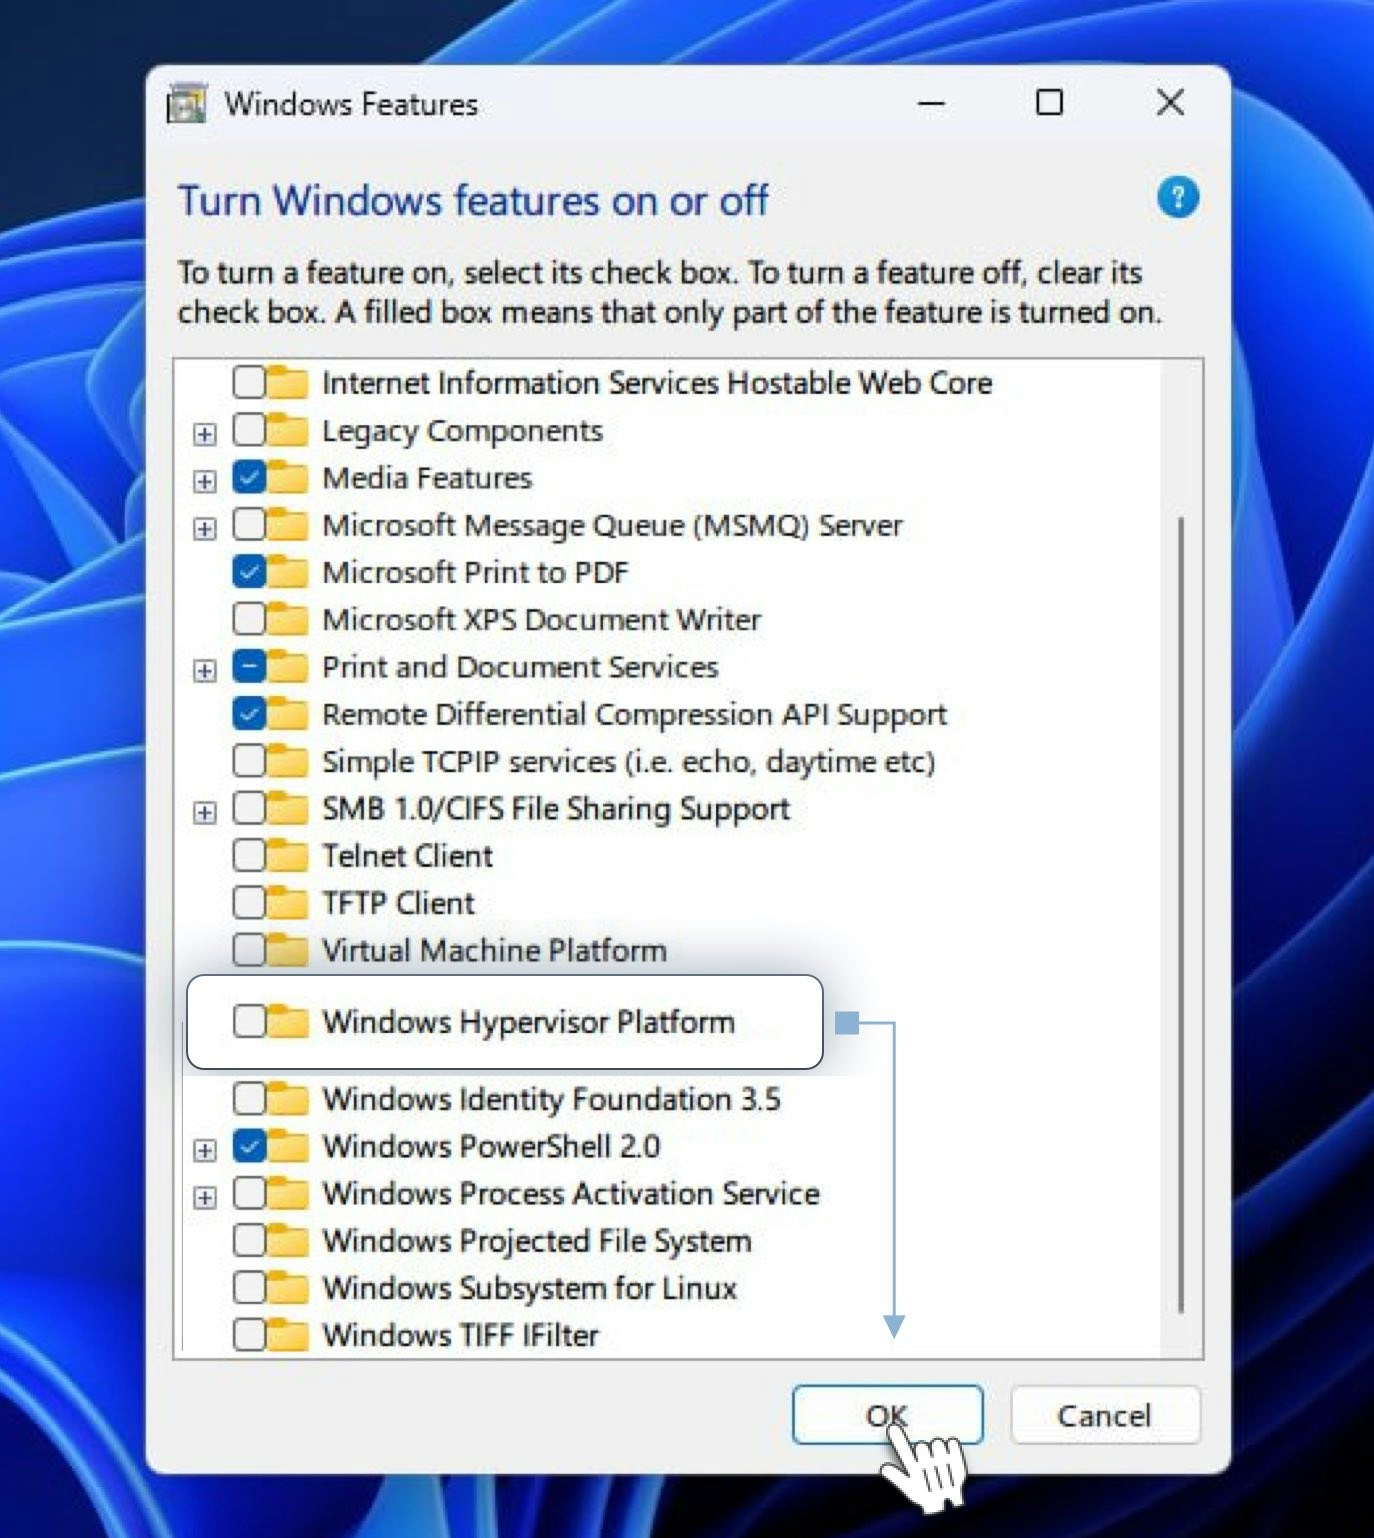Image resolution: width=1374 pixels, height=1538 pixels.
Task: Select the Microsoft Message Queue (MSMQ) Server label
Action: tap(612, 525)
